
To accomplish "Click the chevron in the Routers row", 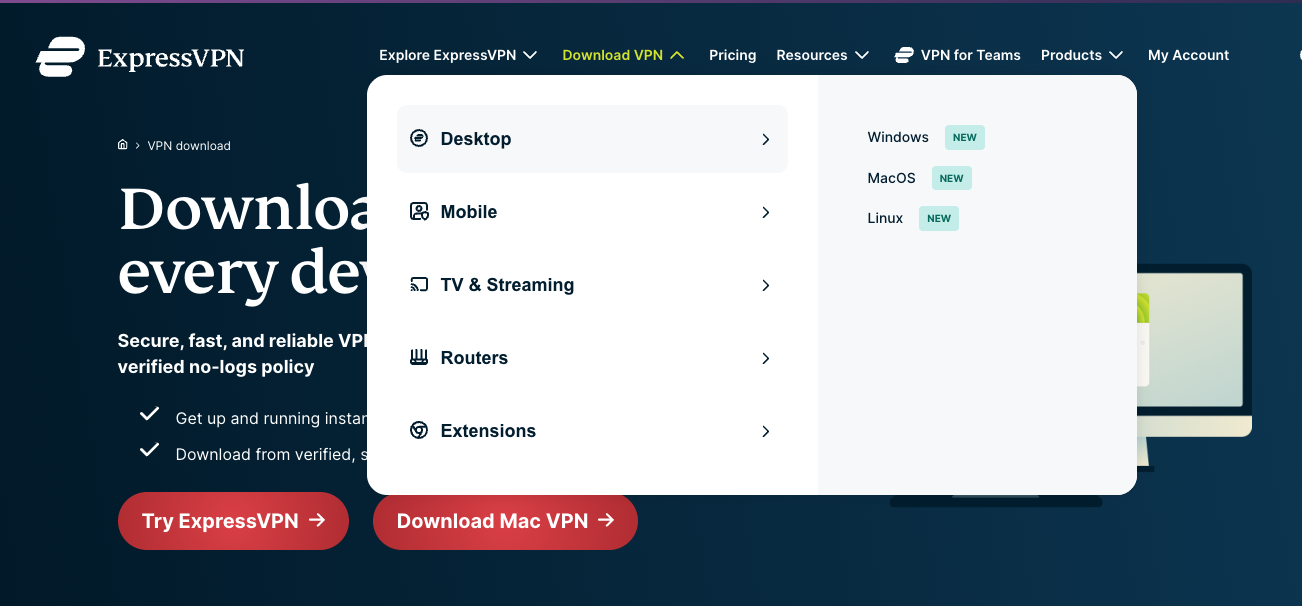I will pos(766,358).
